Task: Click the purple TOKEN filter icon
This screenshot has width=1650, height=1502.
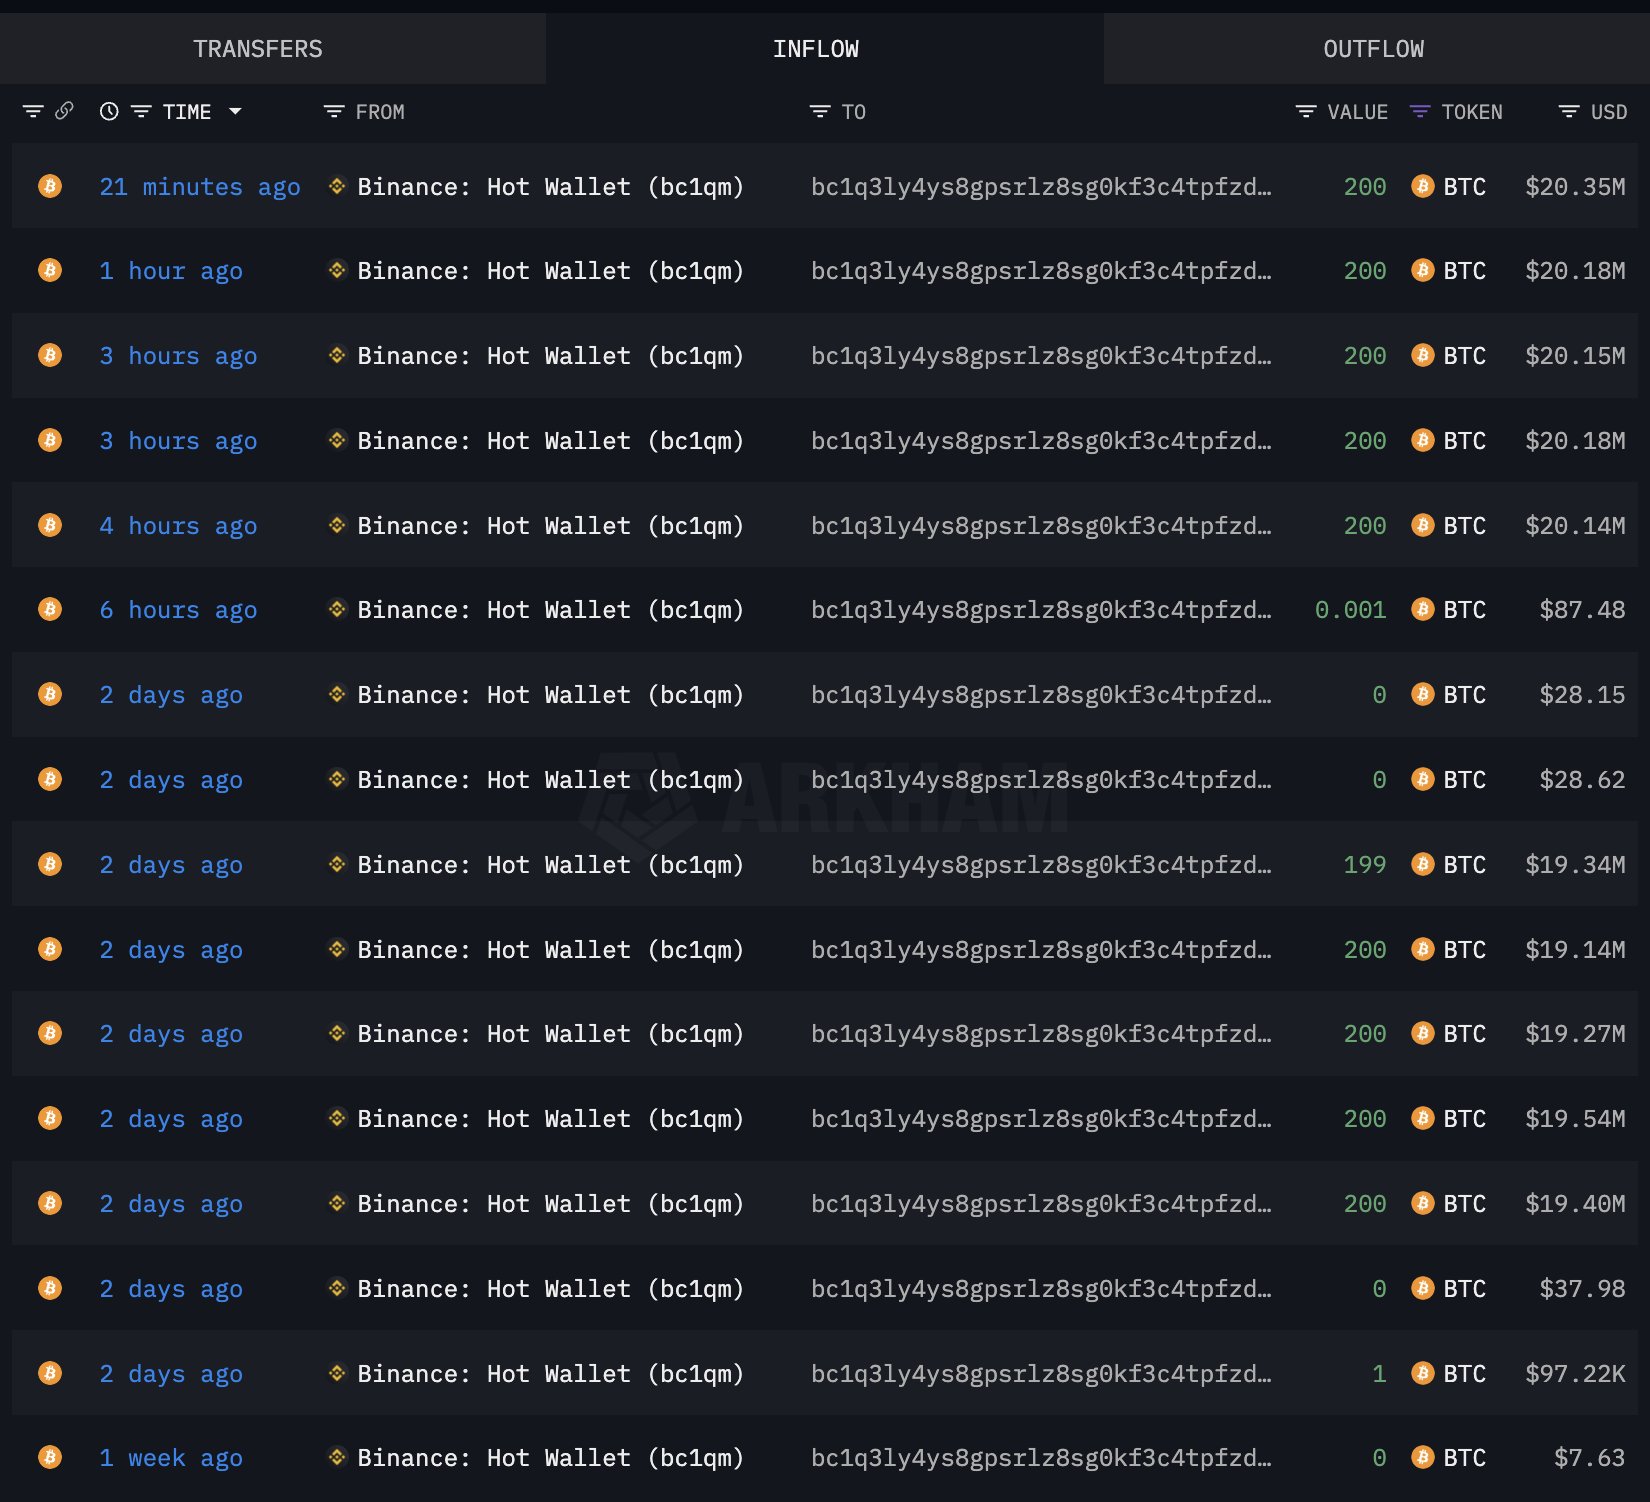Action: (x=1419, y=112)
